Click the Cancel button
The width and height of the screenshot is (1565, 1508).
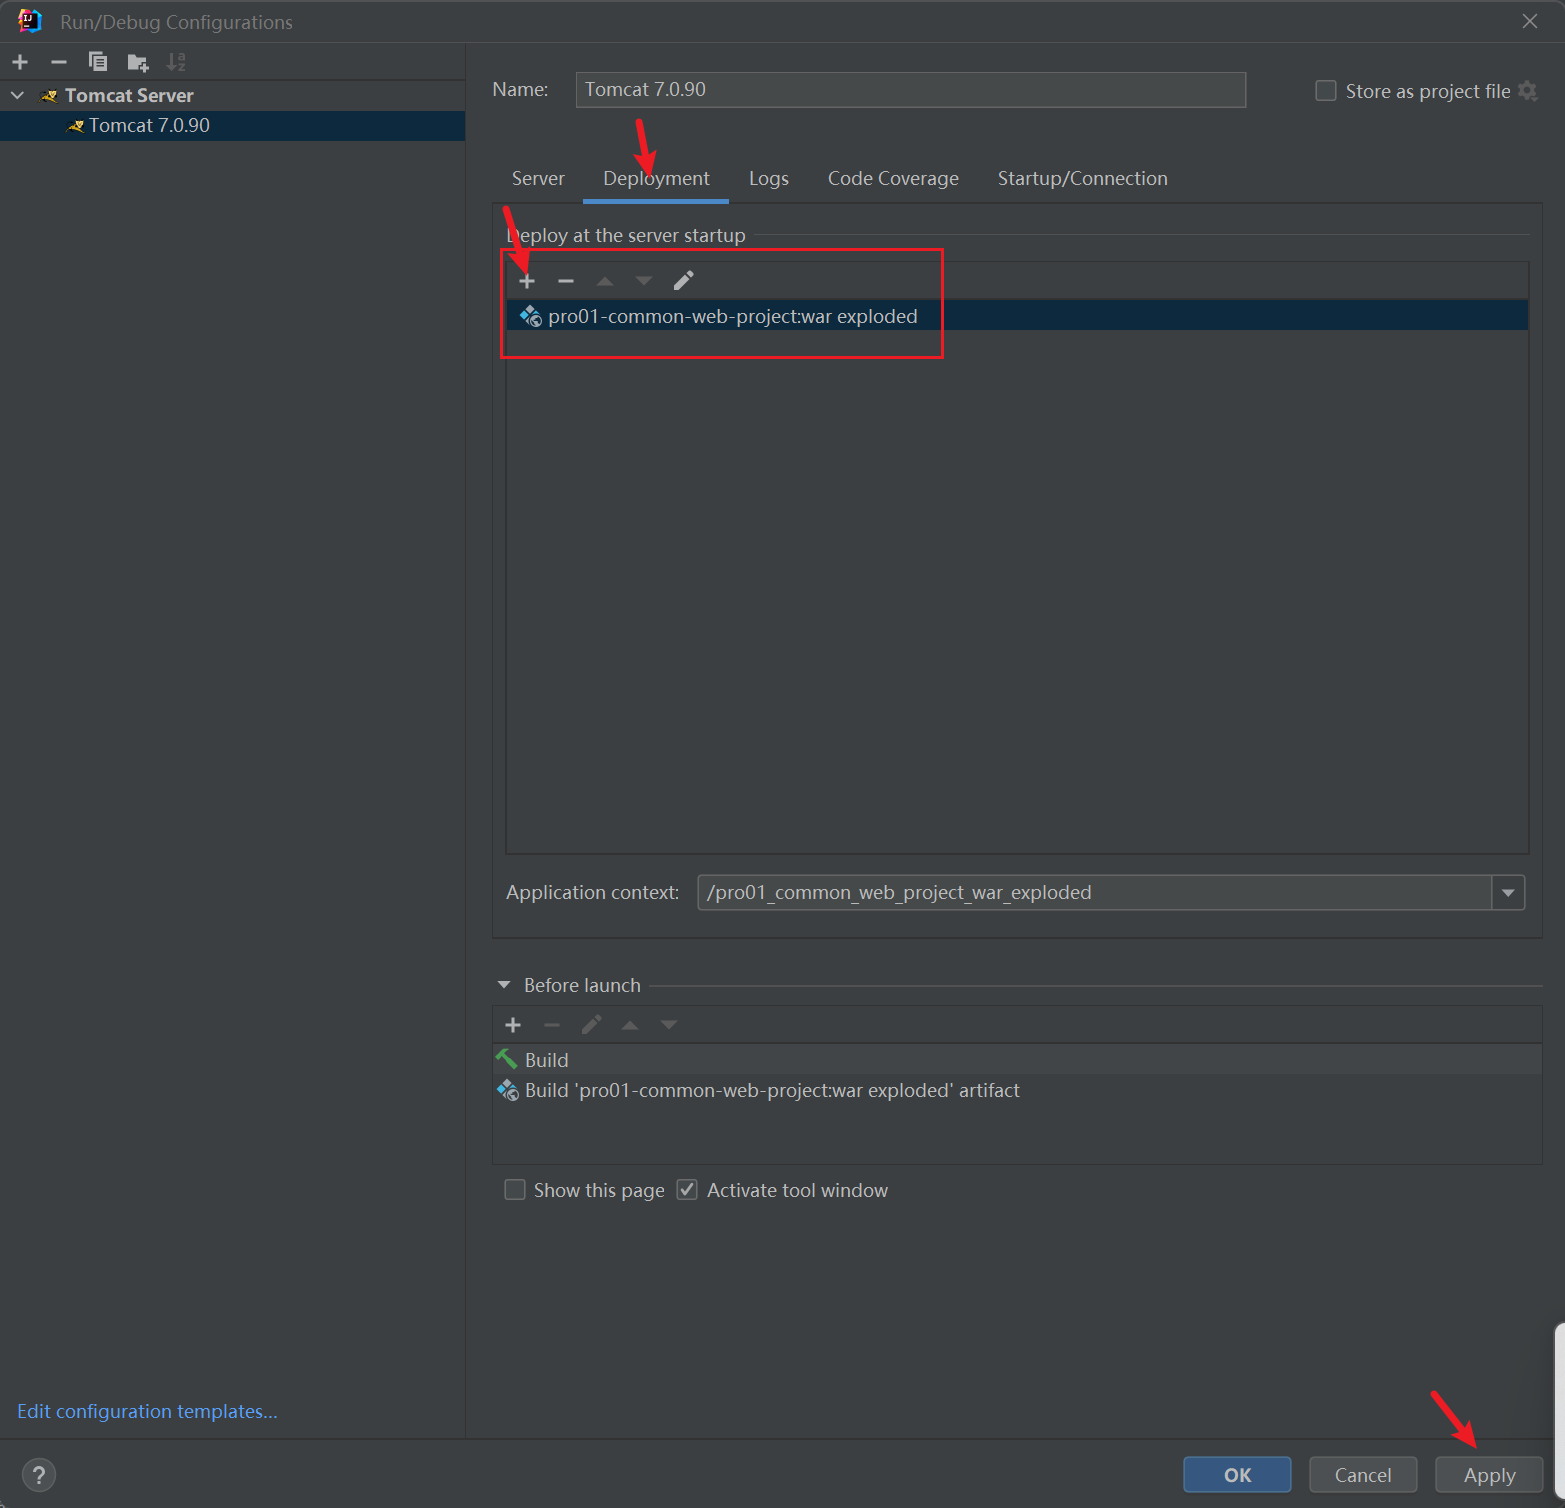point(1363,1475)
